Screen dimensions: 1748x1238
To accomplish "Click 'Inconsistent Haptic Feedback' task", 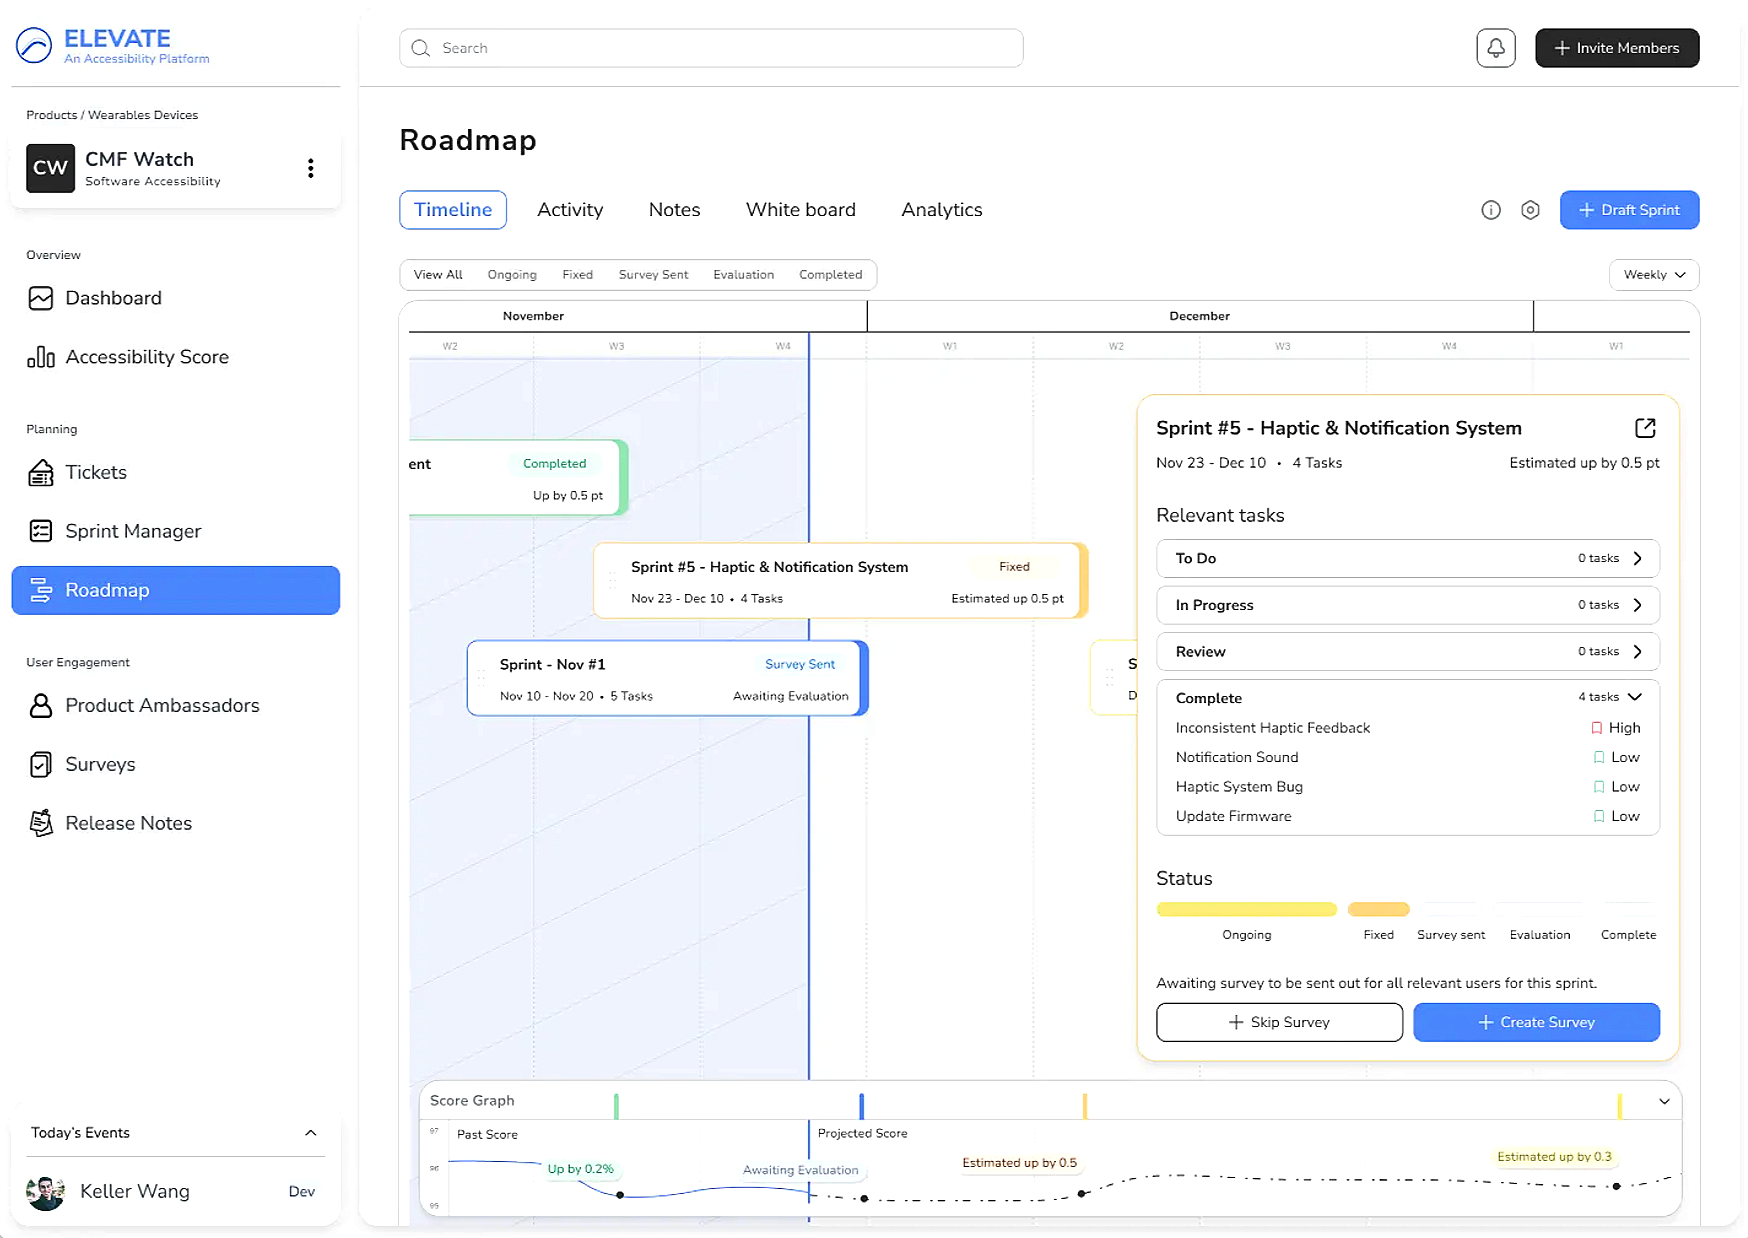I will tap(1273, 728).
